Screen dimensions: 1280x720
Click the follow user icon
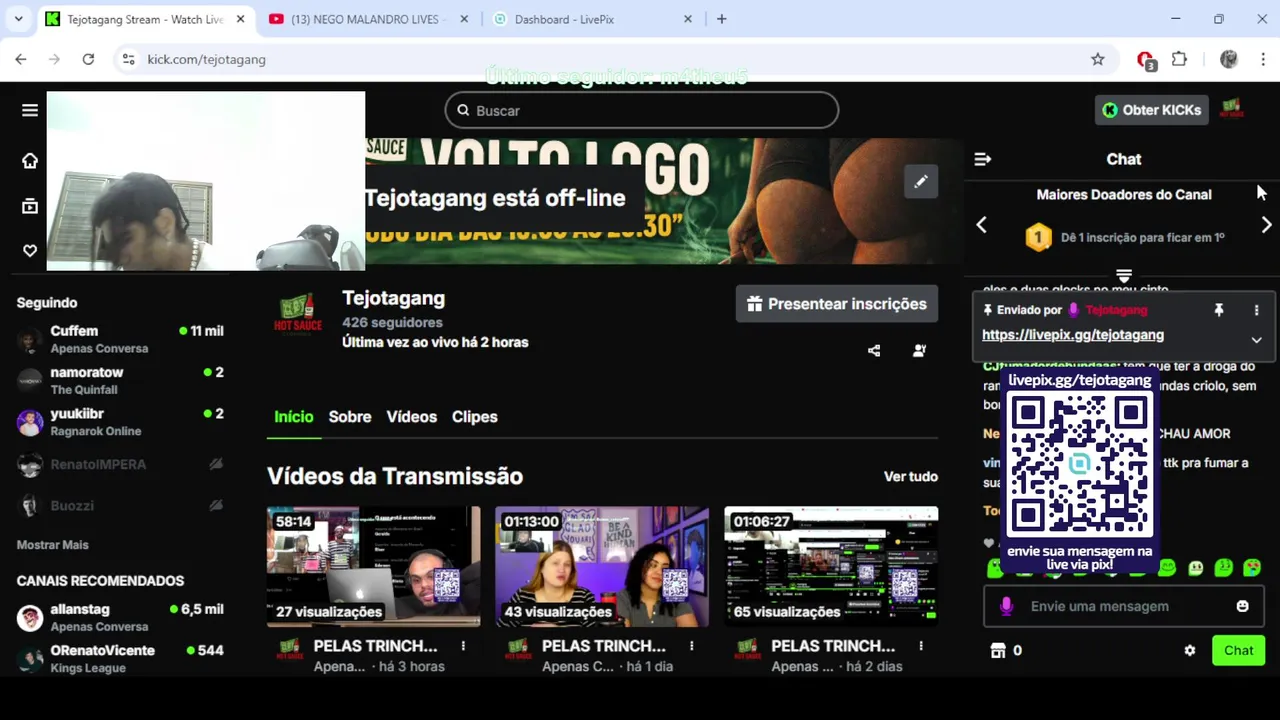pos(919,351)
